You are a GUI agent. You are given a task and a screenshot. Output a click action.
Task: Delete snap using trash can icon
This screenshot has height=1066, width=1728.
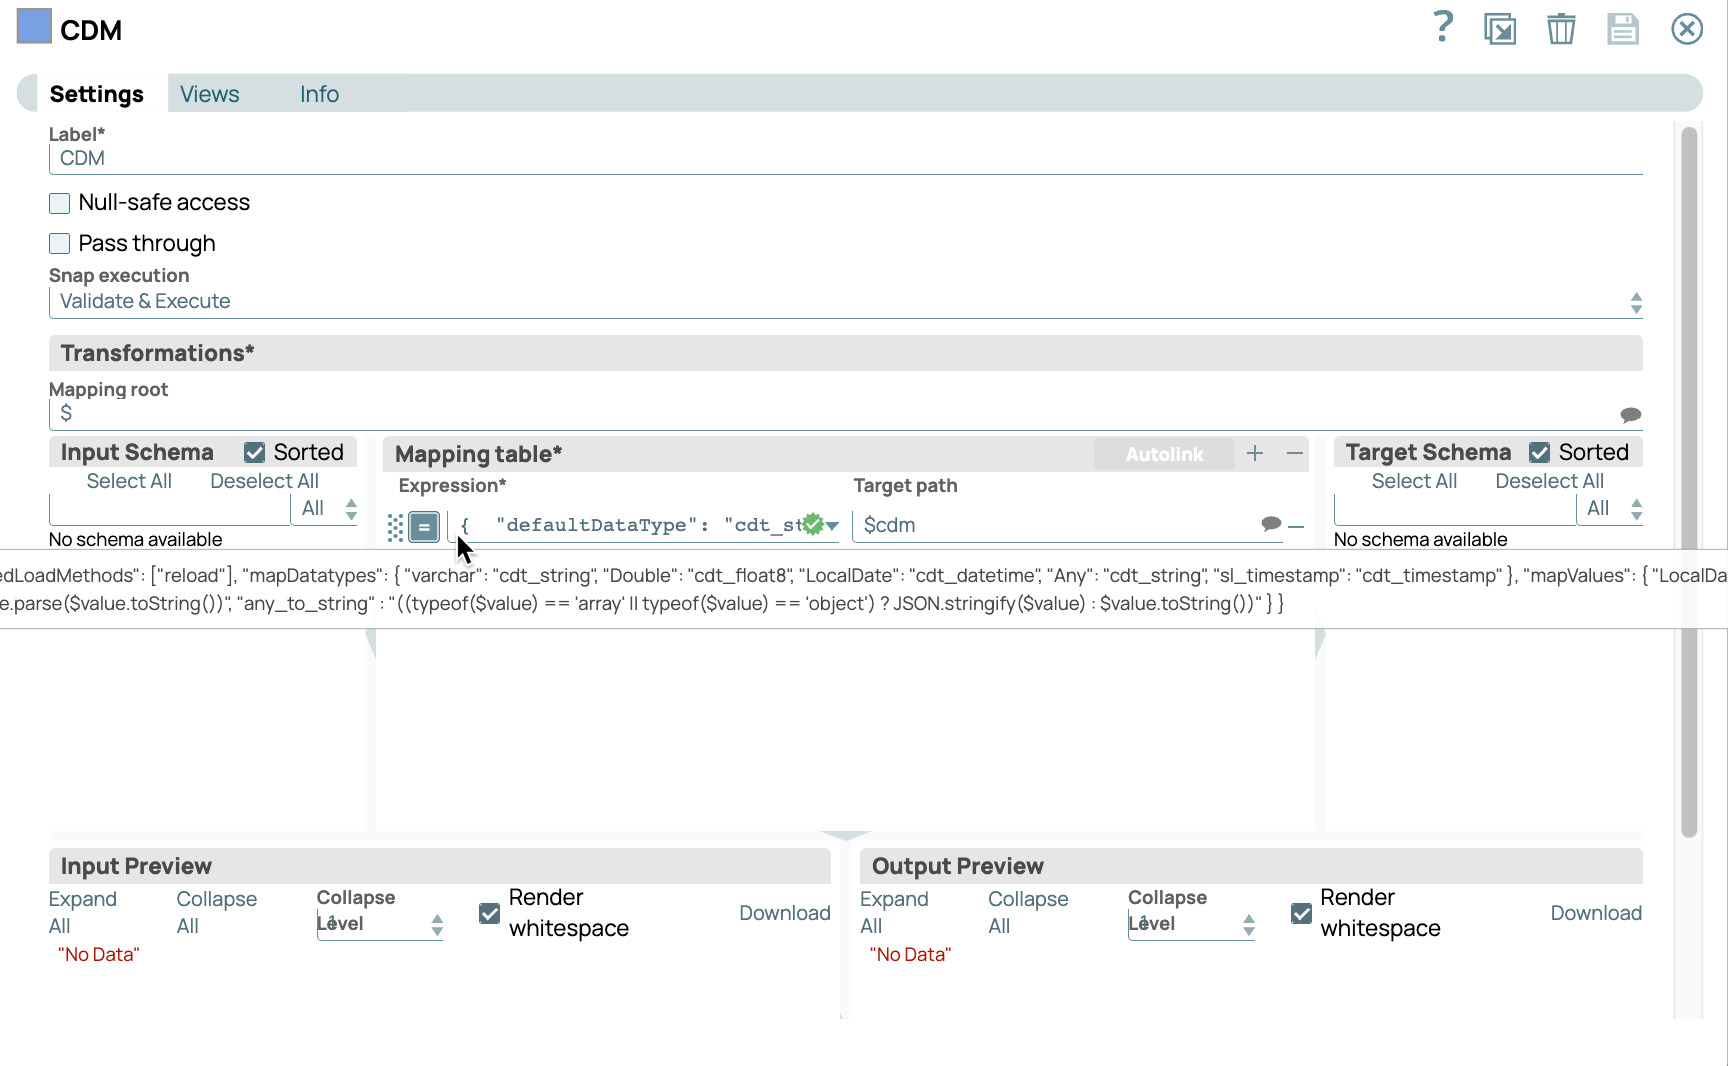tap(1561, 29)
